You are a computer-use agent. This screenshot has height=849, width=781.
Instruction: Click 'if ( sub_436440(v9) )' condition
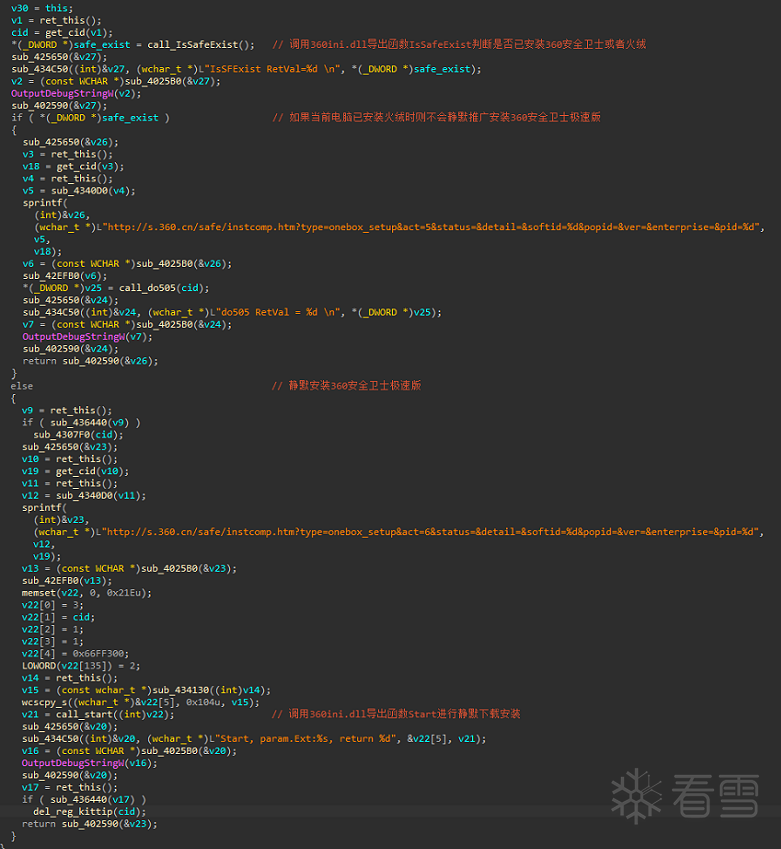pyautogui.click(x=81, y=422)
